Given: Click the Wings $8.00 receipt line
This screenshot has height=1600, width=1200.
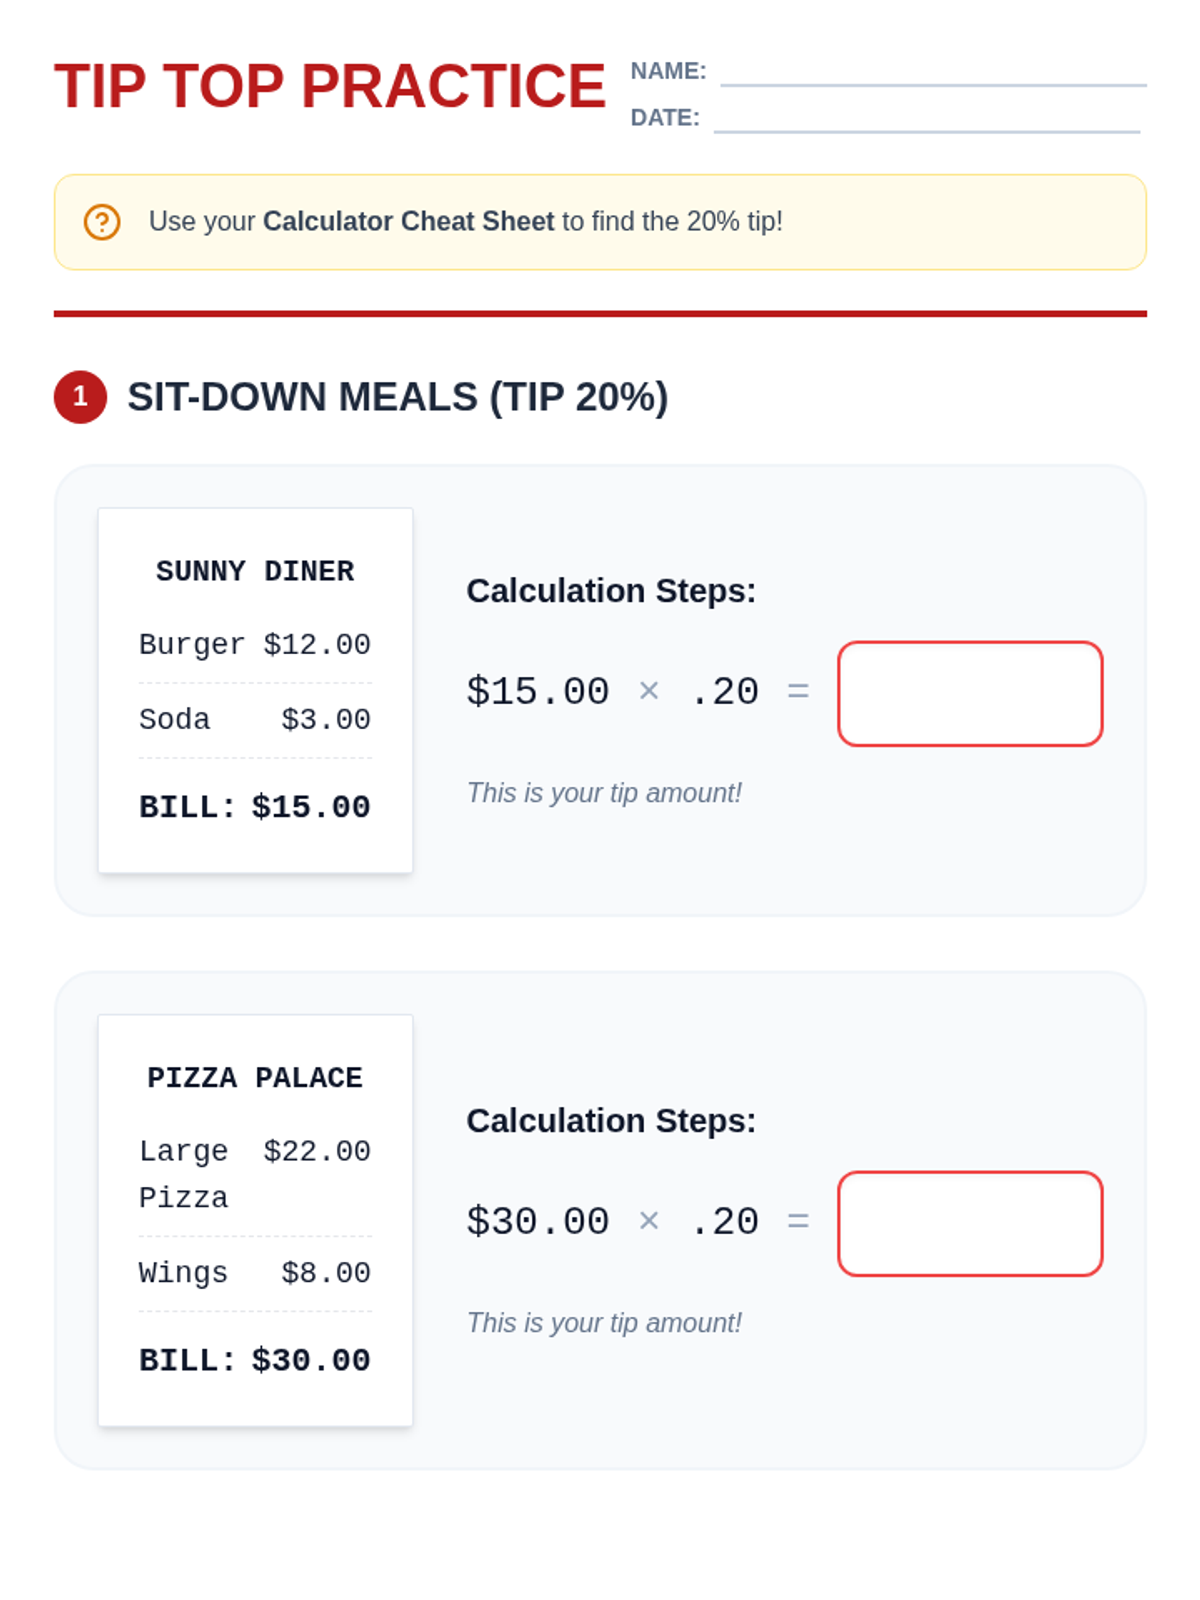Looking at the screenshot, I should tap(255, 1273).
